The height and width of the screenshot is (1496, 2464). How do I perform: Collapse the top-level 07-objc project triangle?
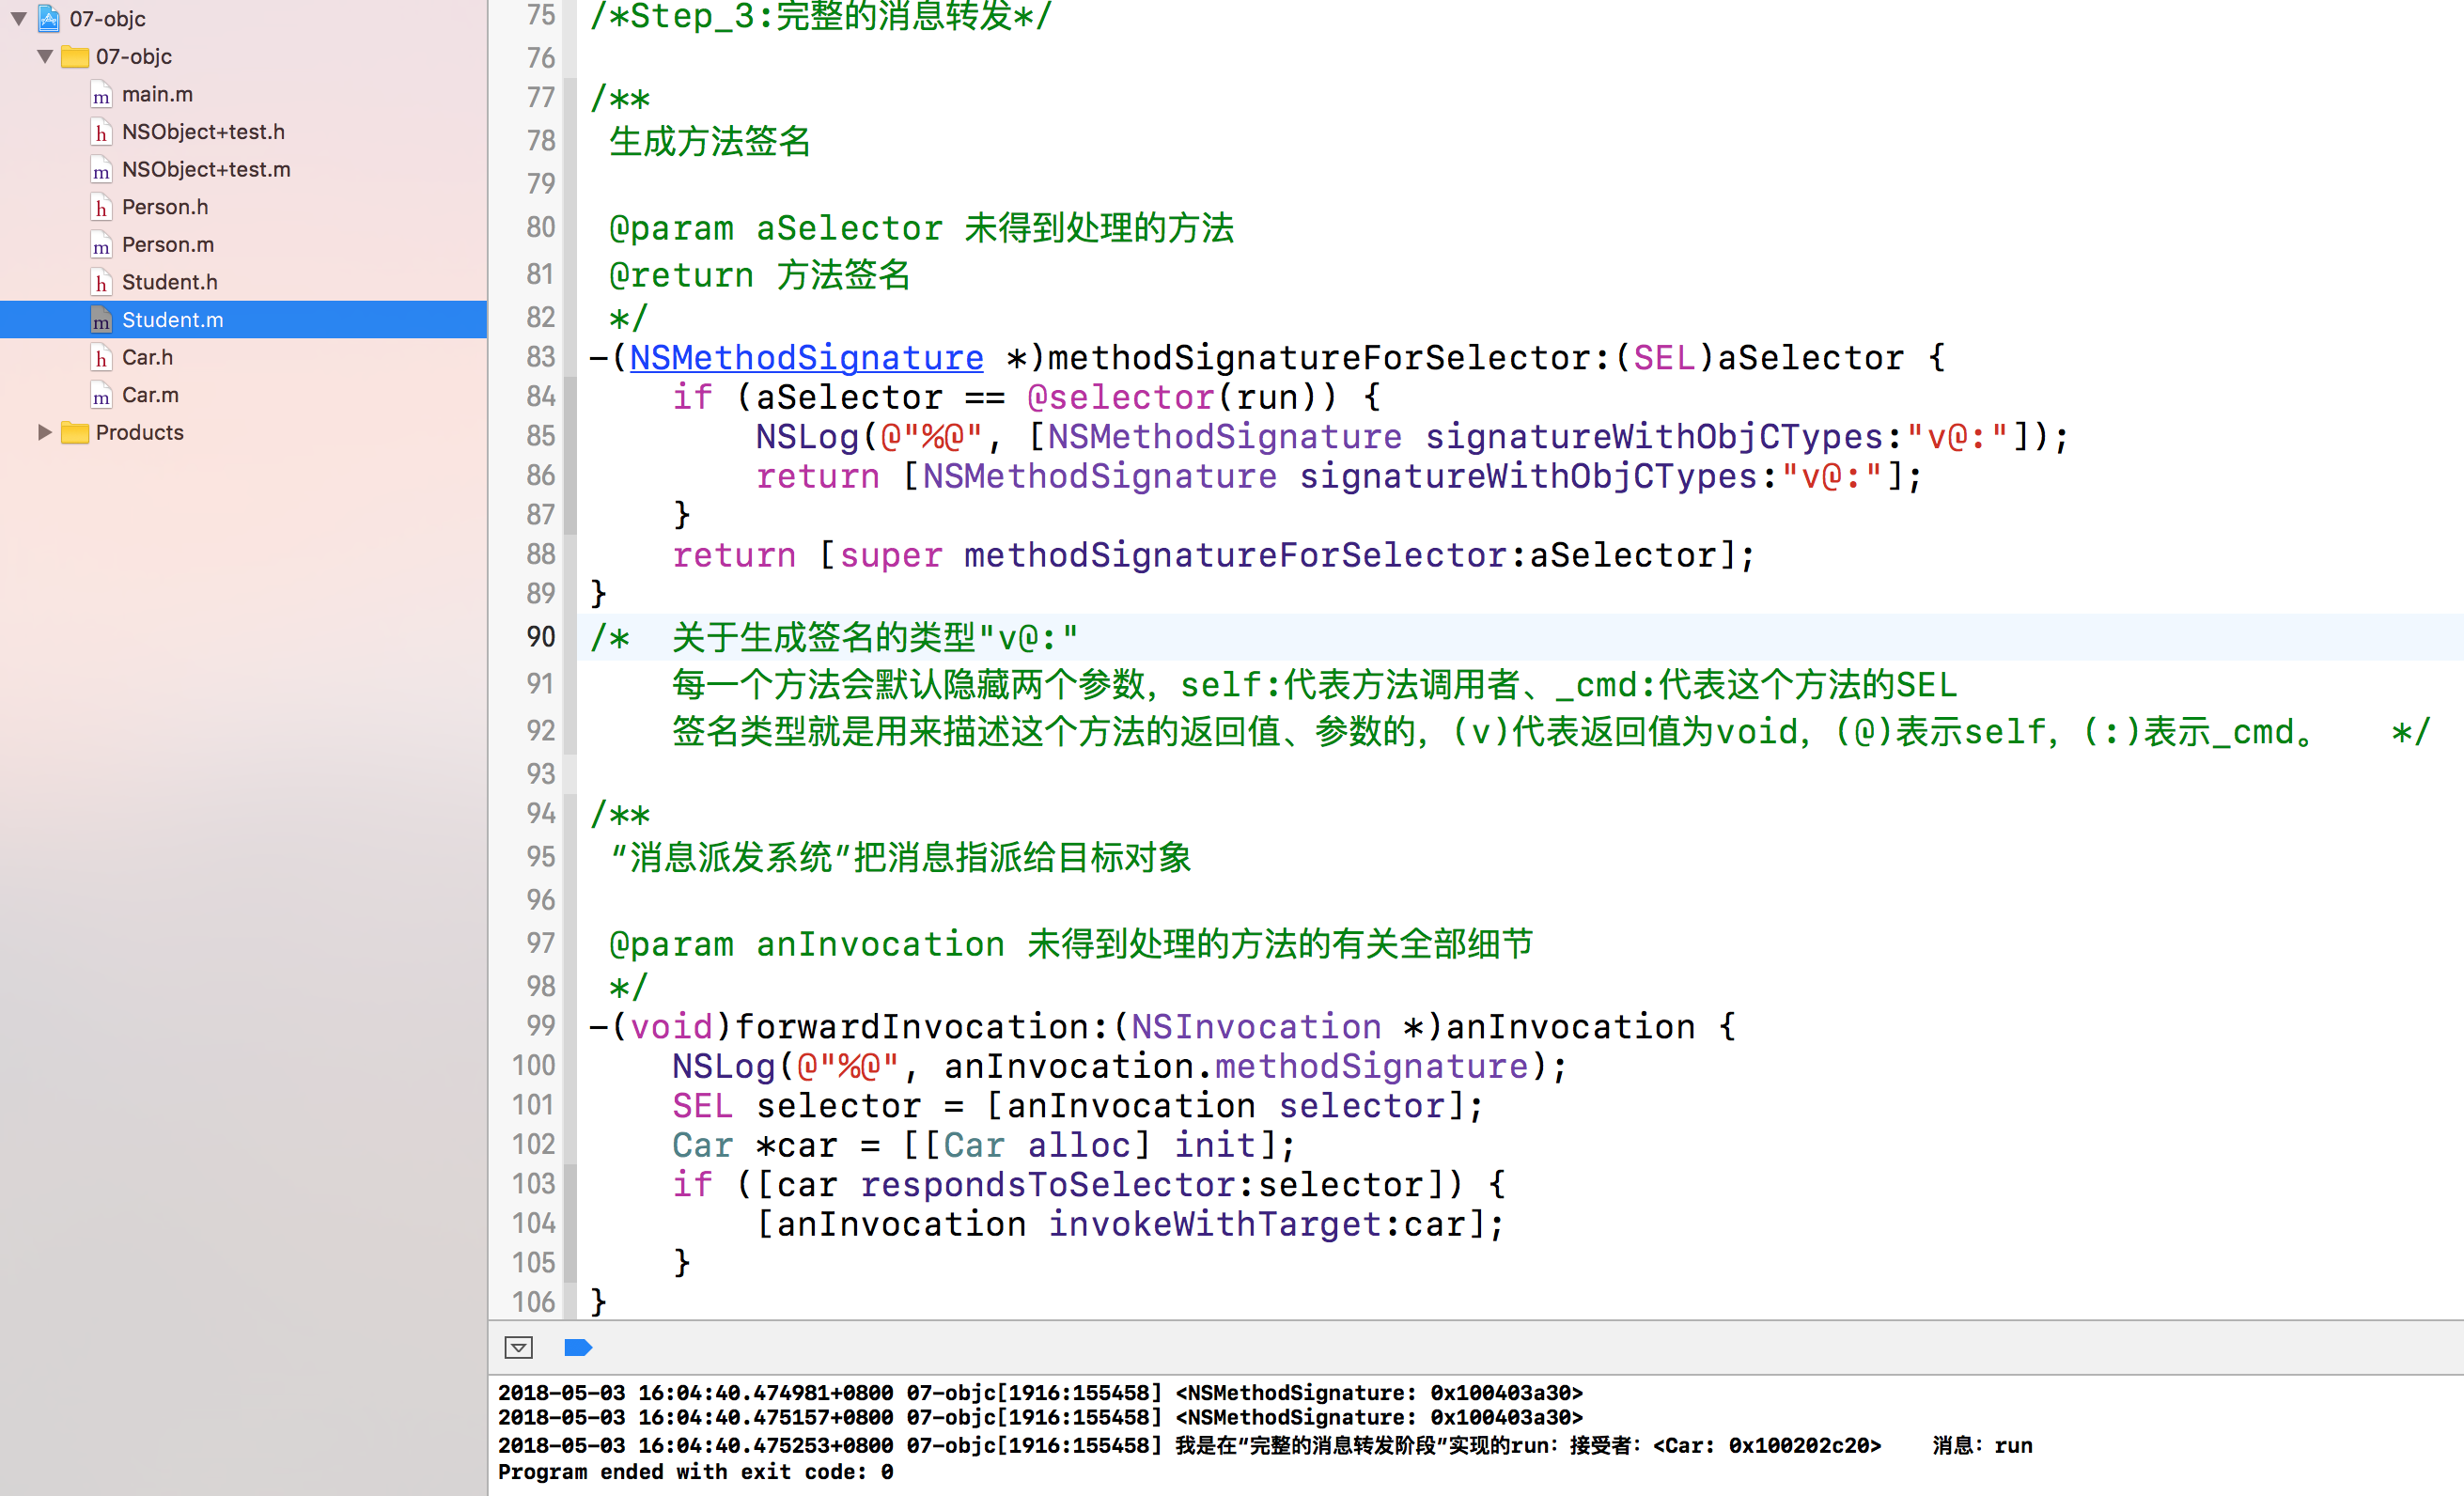pyautogui.click(x=18, y=18)
